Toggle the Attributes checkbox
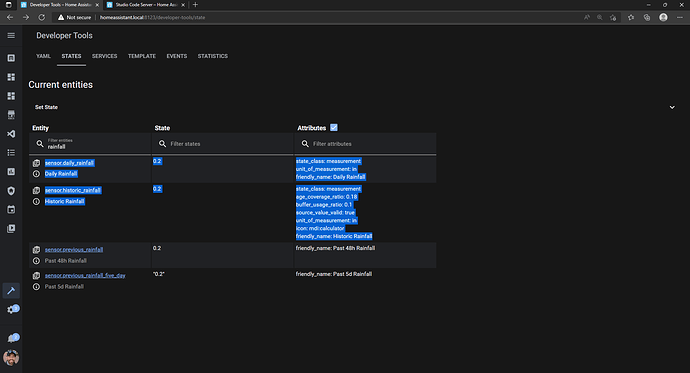Viewport: 690px width, 373px height. pyautogui.click(x=334, y=128)
